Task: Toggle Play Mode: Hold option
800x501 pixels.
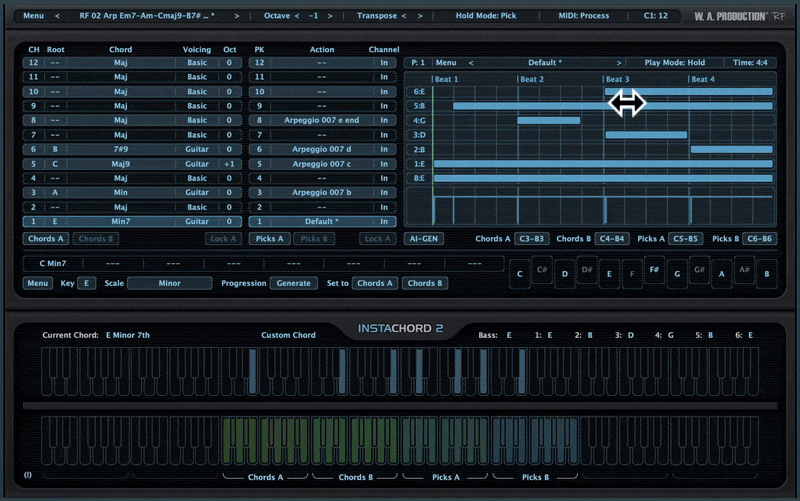Action: click(675, 62)
